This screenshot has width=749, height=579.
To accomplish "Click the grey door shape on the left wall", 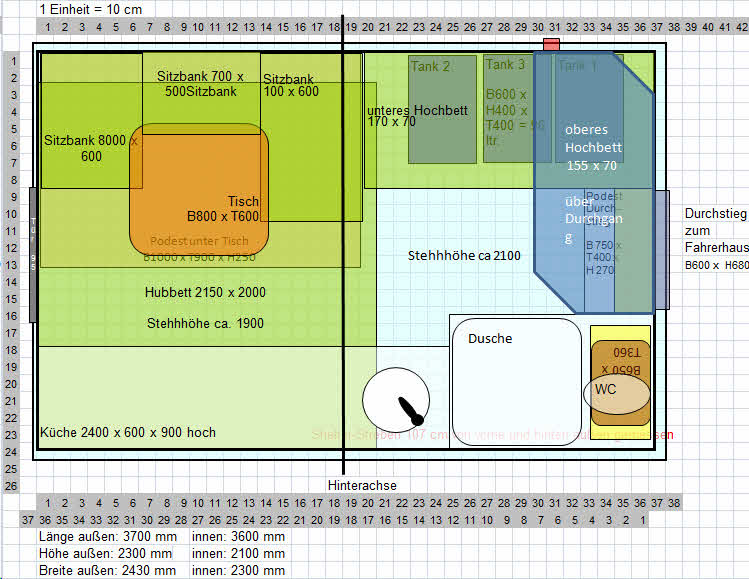I will 33,255.
